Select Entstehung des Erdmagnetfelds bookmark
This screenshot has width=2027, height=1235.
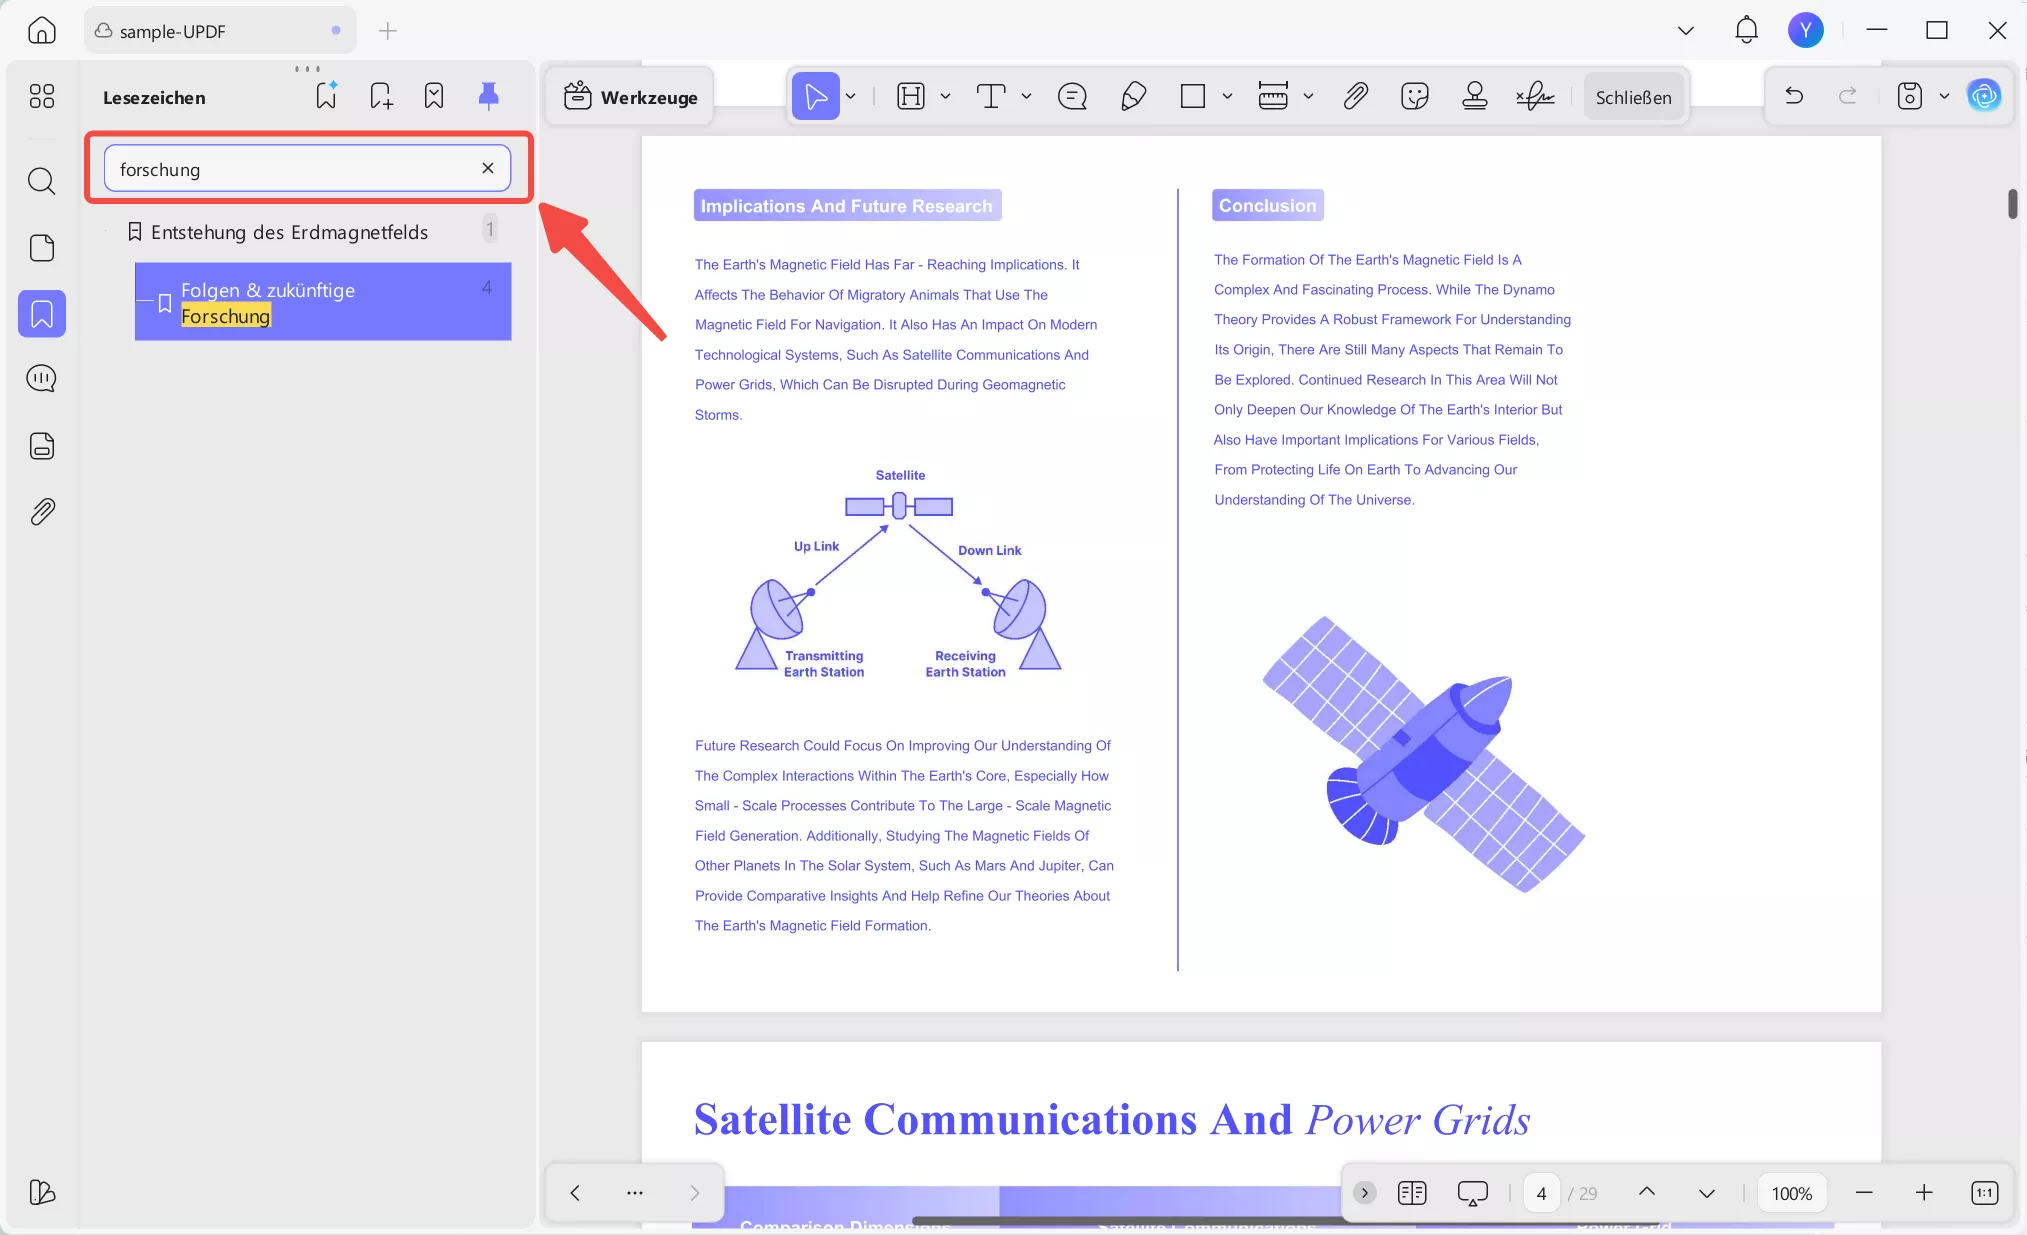pyautogui.click(x=289, y=232)
